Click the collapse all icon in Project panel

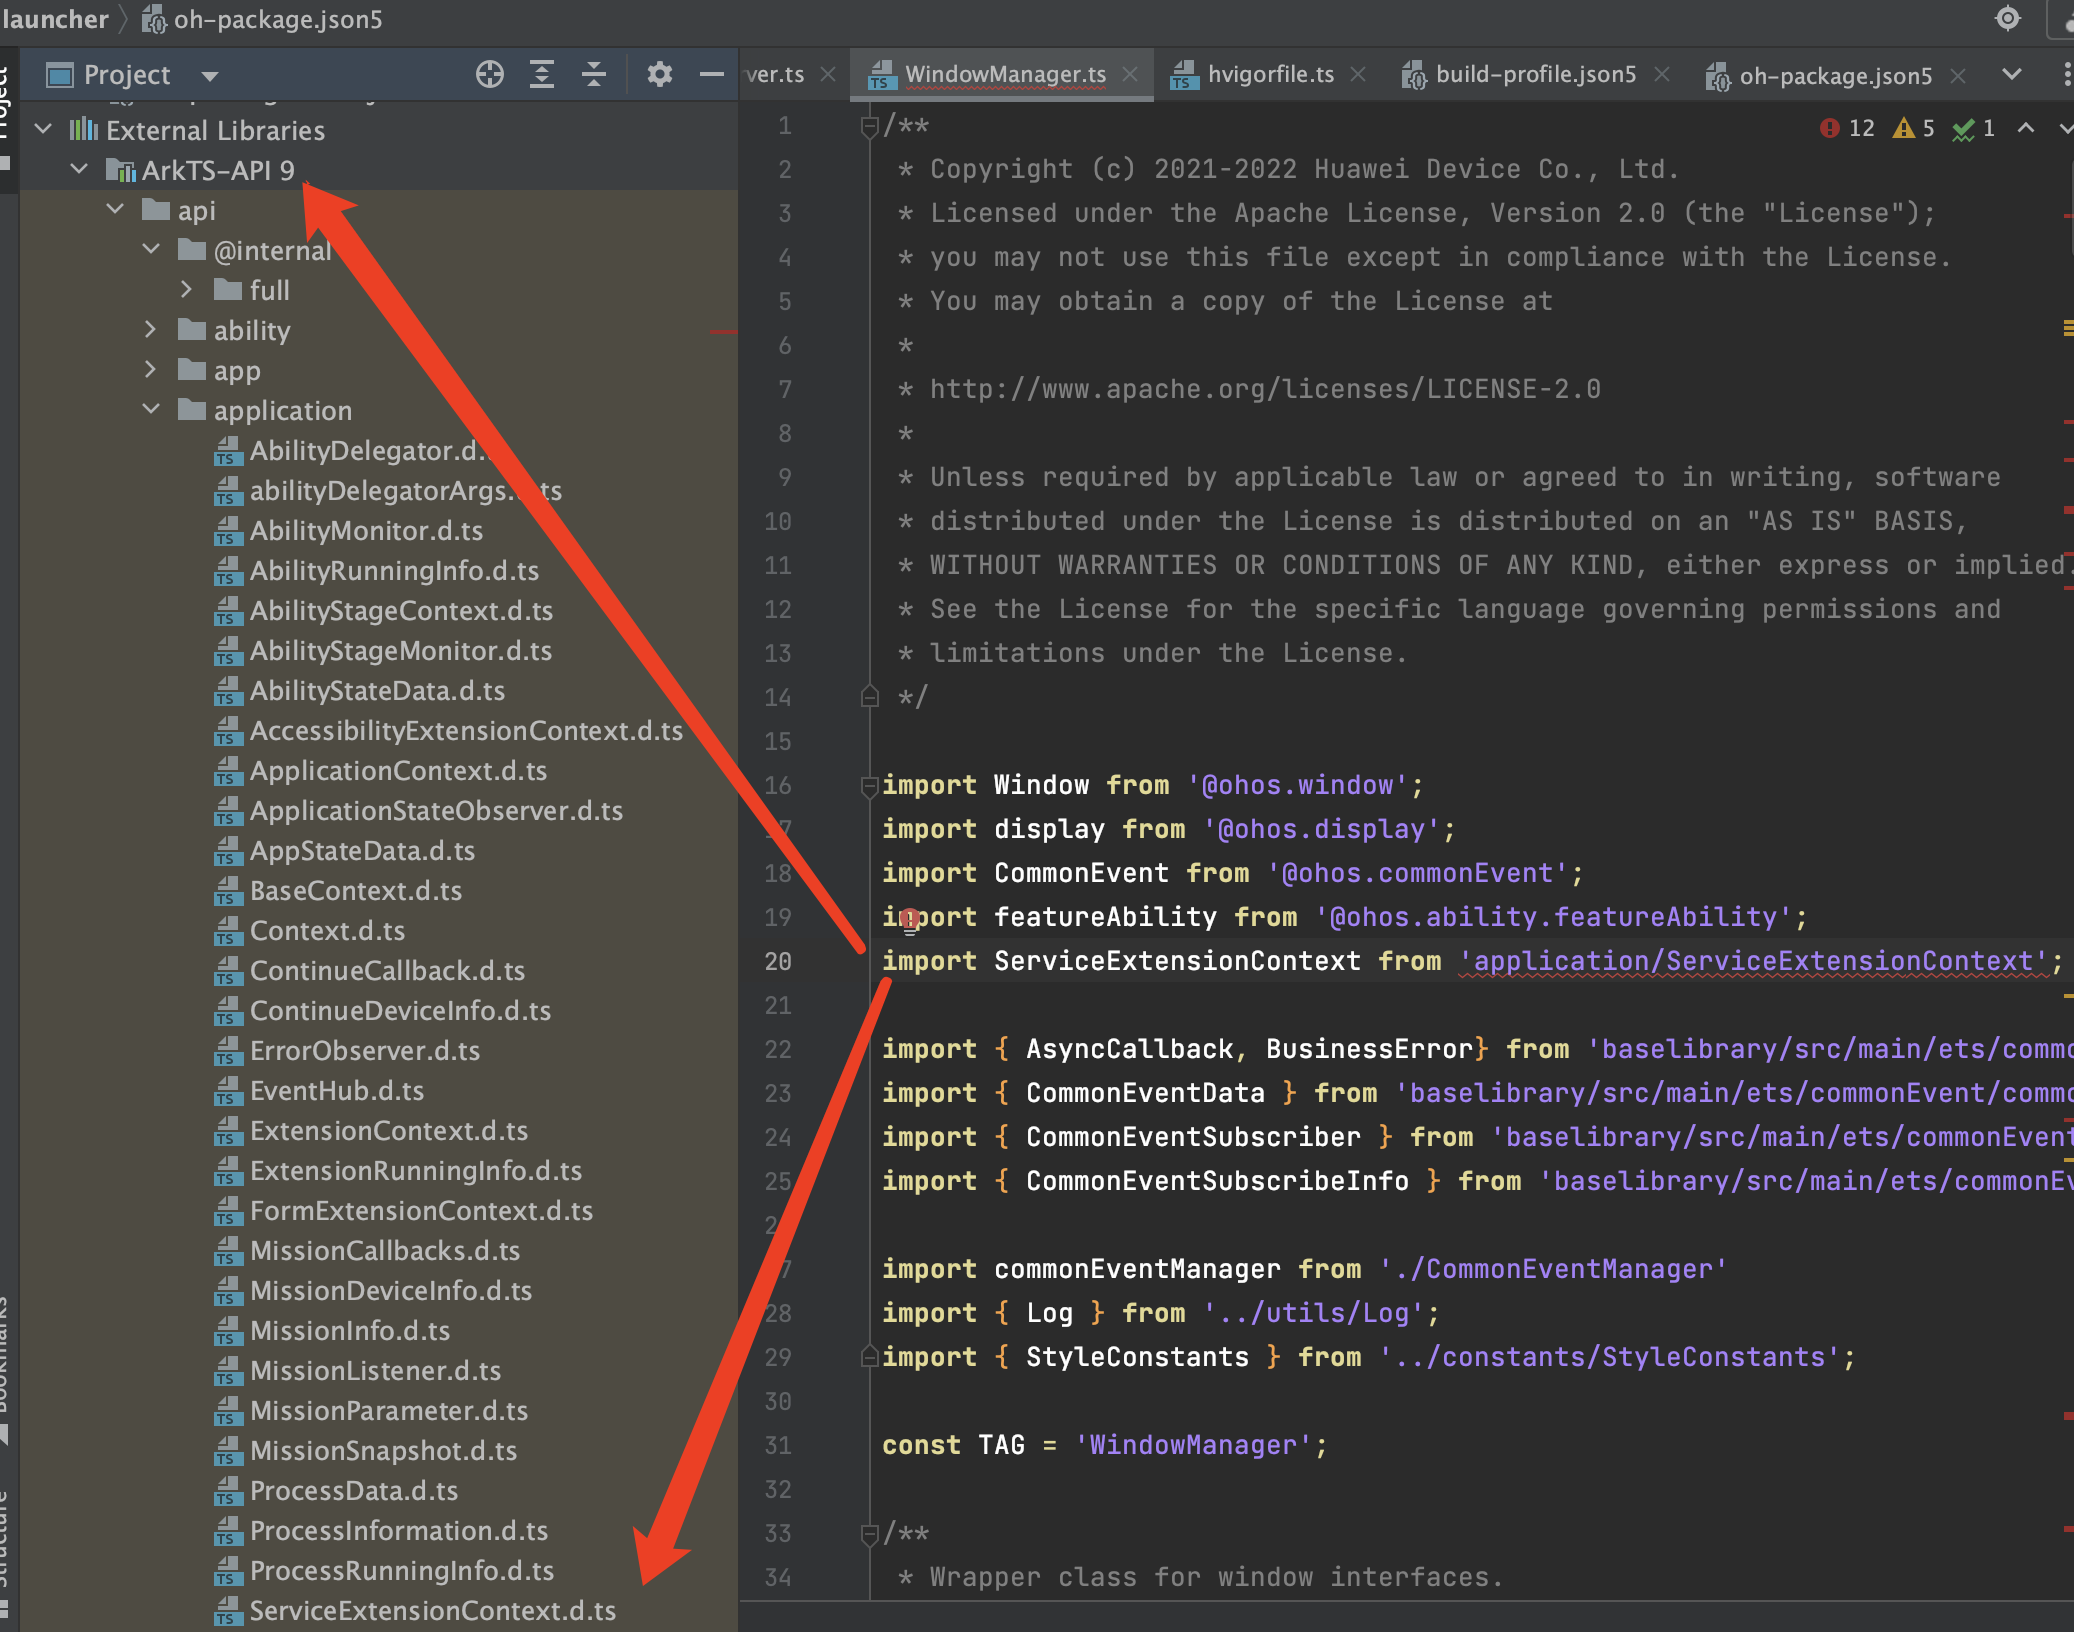click(x=594, y=75)
